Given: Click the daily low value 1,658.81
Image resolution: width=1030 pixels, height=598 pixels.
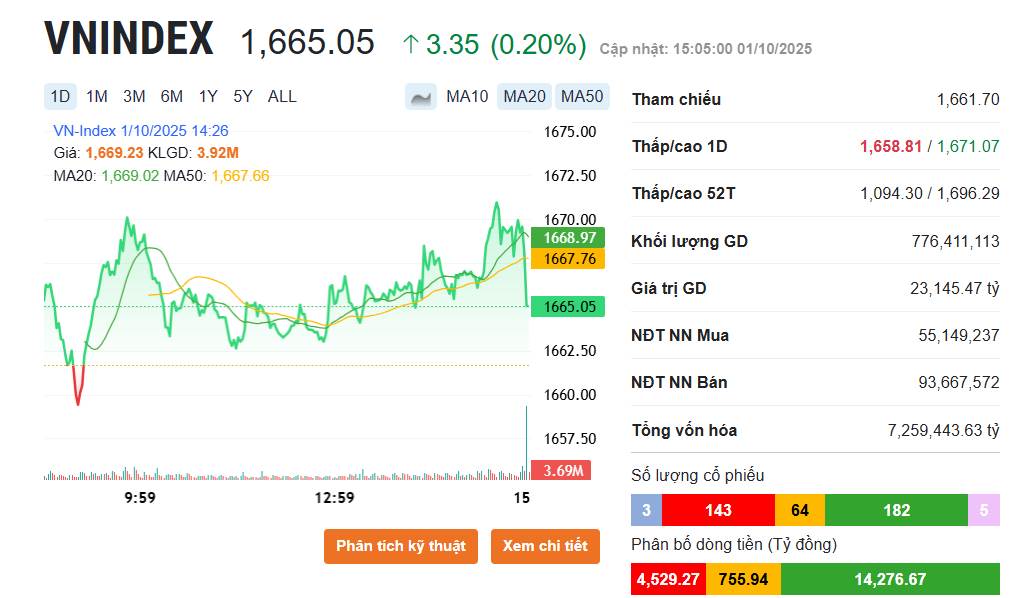Looking at the screenshot, I should pos(891,147).
